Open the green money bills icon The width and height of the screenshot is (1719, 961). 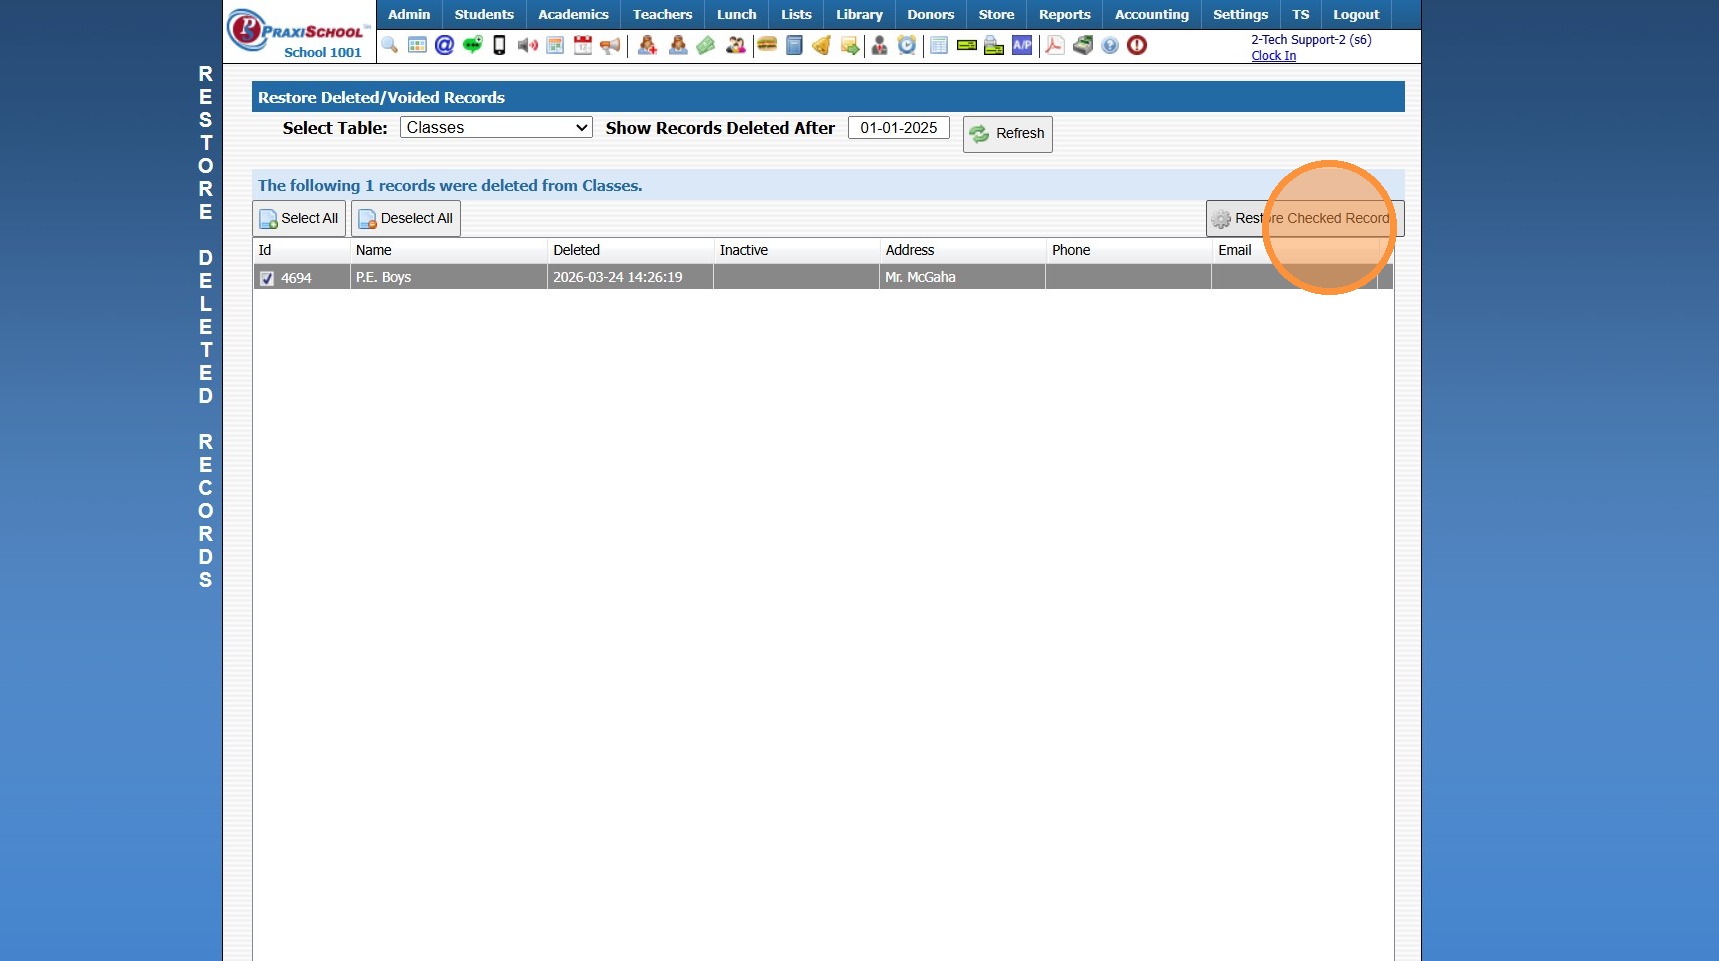point(706,45)
